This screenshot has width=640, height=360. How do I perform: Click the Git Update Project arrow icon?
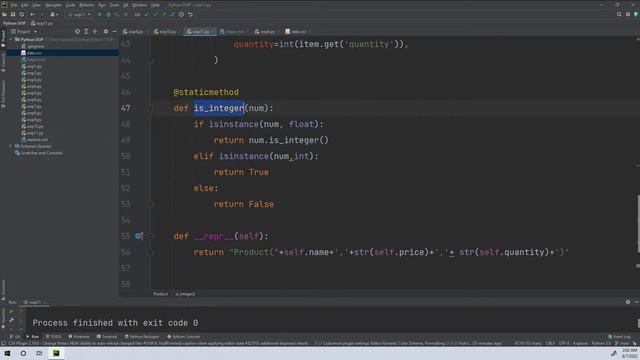[x=147, y=14]
